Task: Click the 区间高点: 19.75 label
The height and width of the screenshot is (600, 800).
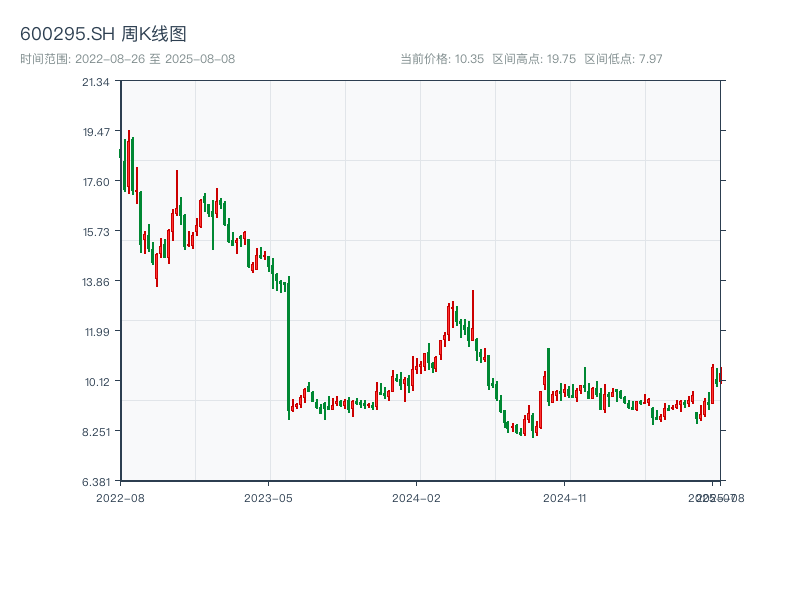Action: coord(534,59)
